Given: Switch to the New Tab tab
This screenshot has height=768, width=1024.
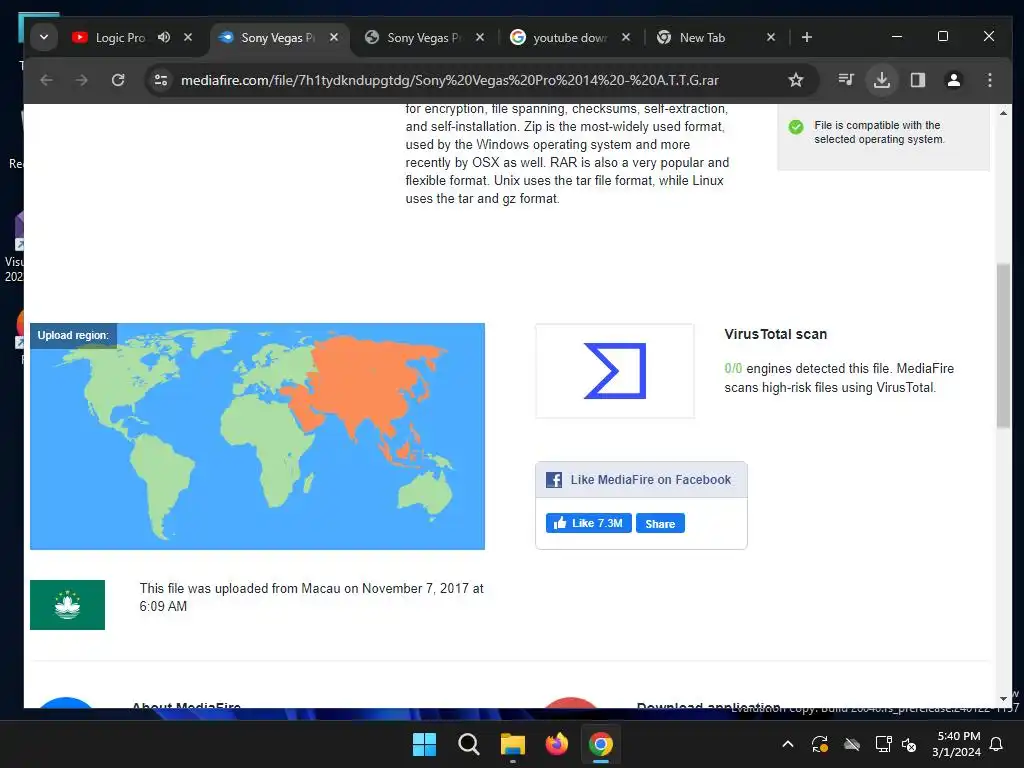Looking at the screenshot, I should 715,37.
